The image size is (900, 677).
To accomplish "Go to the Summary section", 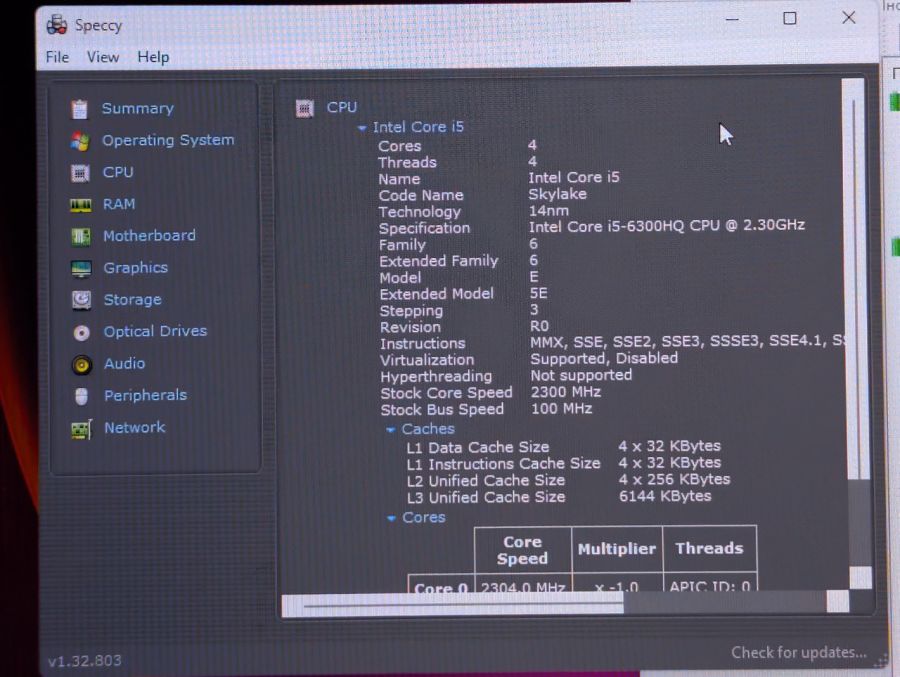I will (x=138, y=109).
